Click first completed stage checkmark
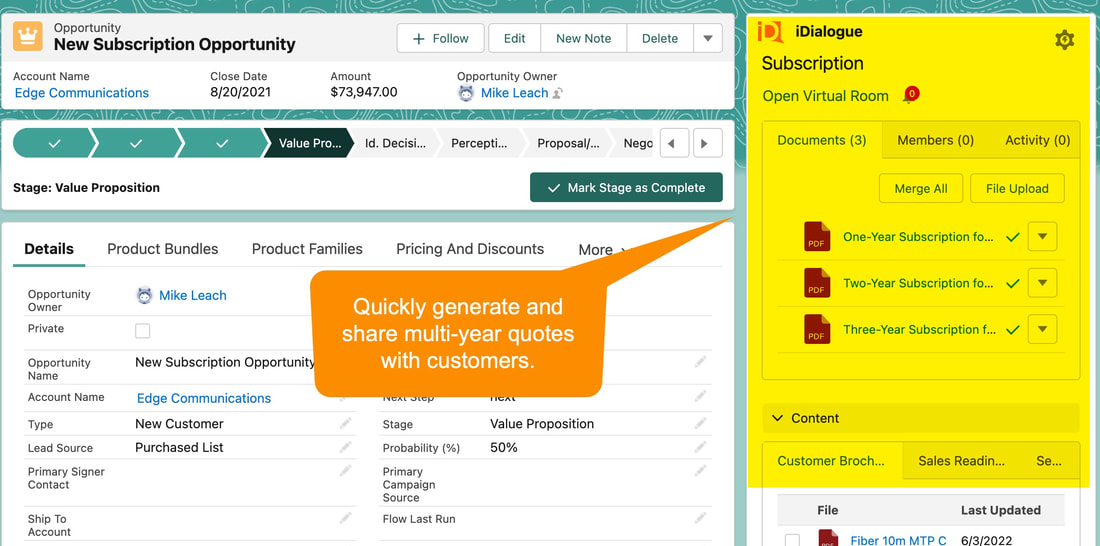 click(55, 143)
